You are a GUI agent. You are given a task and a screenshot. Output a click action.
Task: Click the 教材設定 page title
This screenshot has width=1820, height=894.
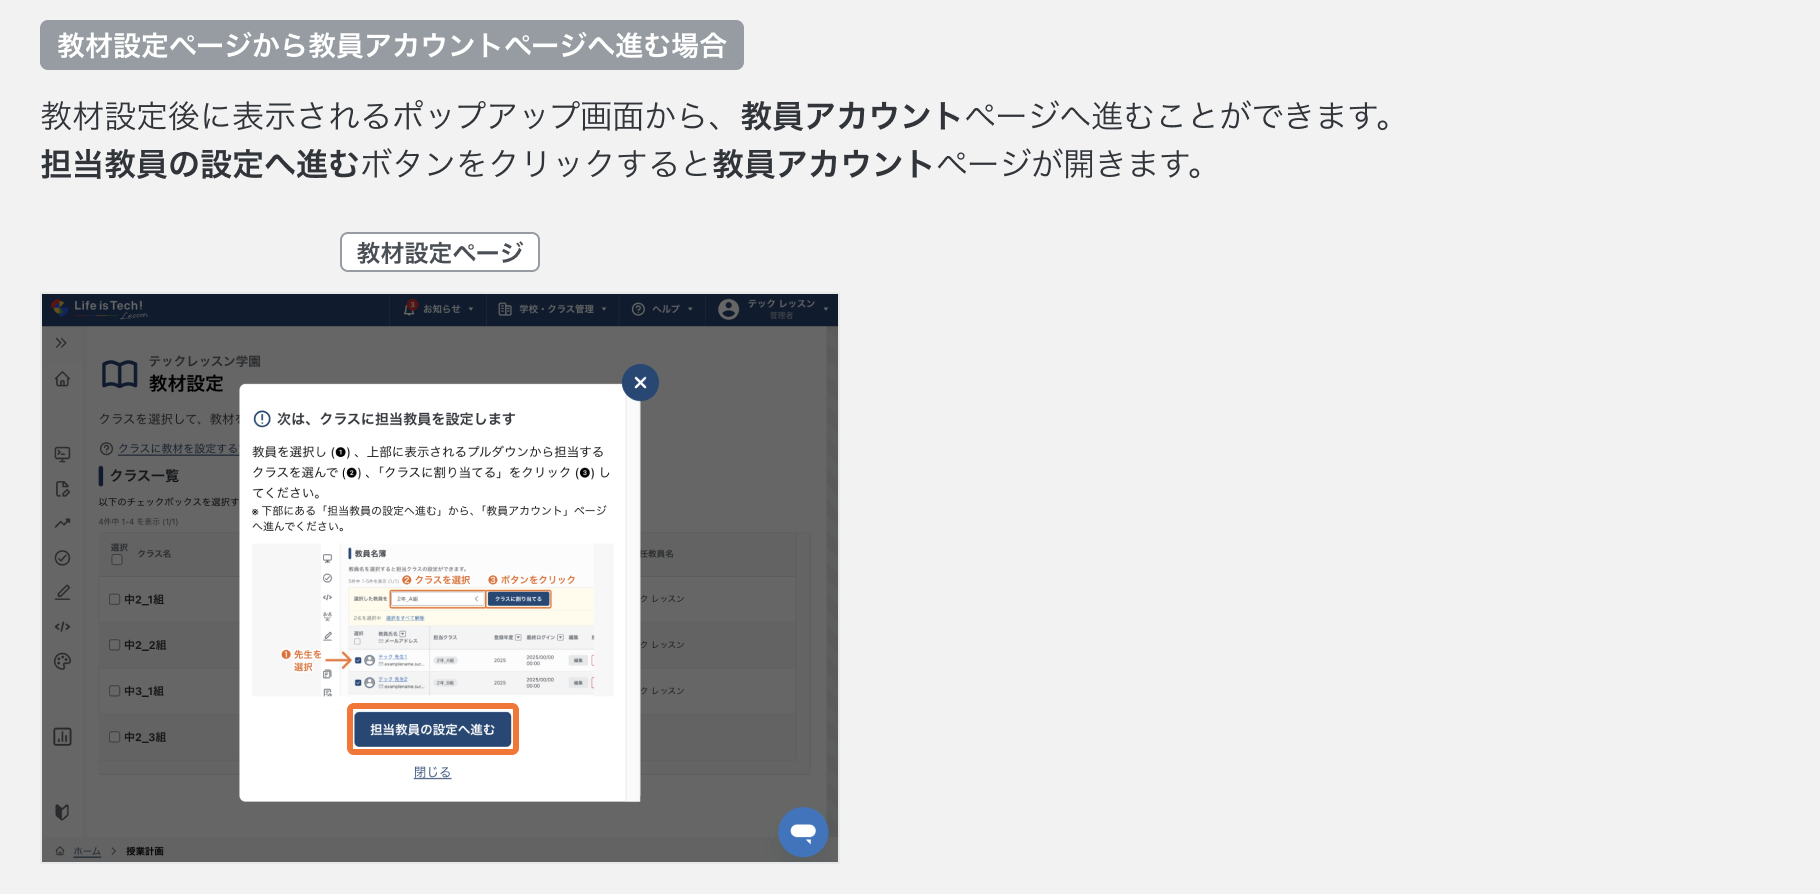pos(186,384)
